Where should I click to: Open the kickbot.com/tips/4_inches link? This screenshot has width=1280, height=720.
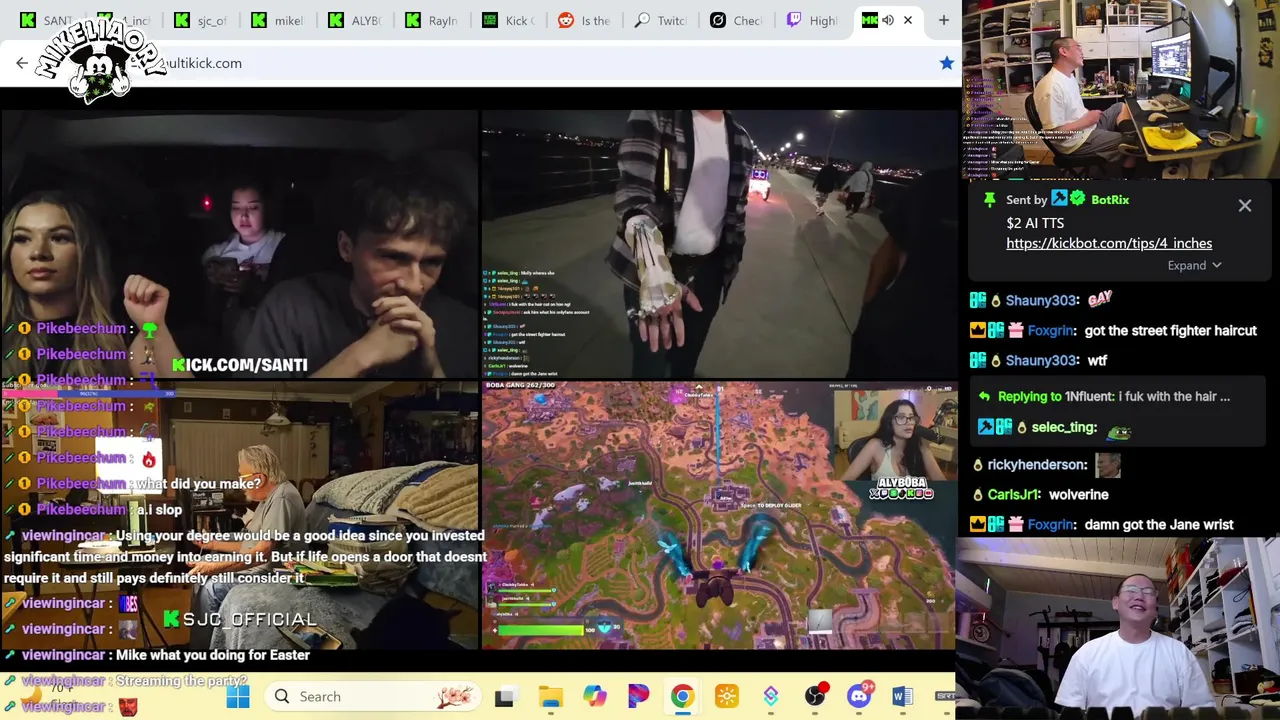[x=1108, y=243]
